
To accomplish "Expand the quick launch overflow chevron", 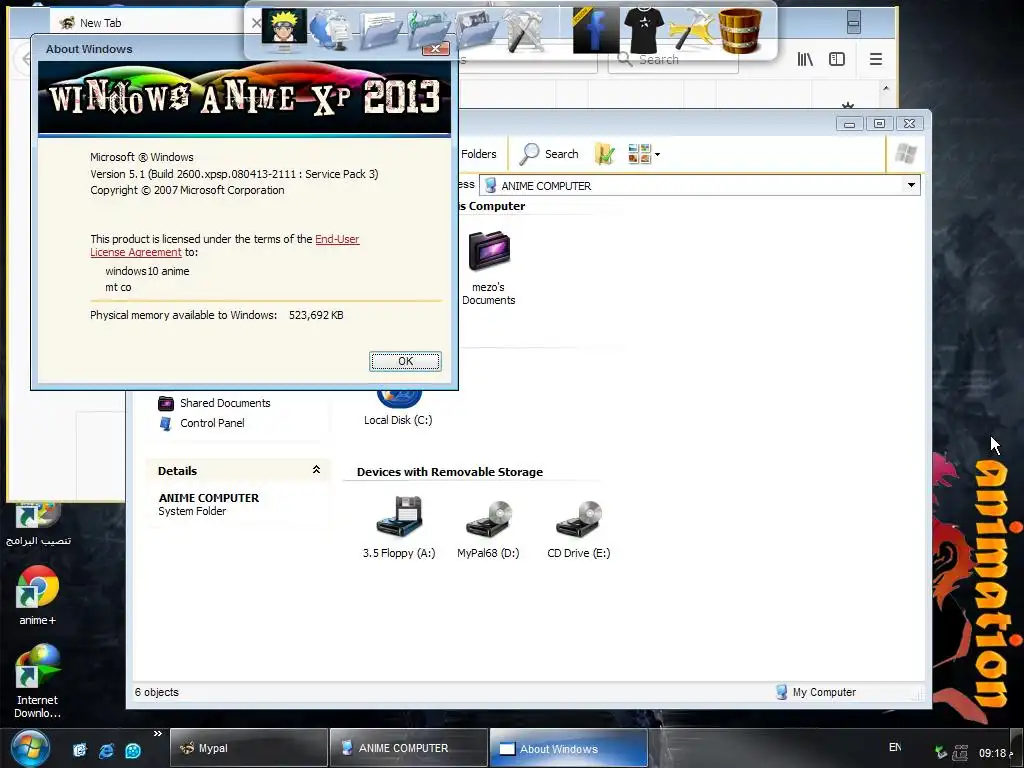I will (x=157, y=734).
